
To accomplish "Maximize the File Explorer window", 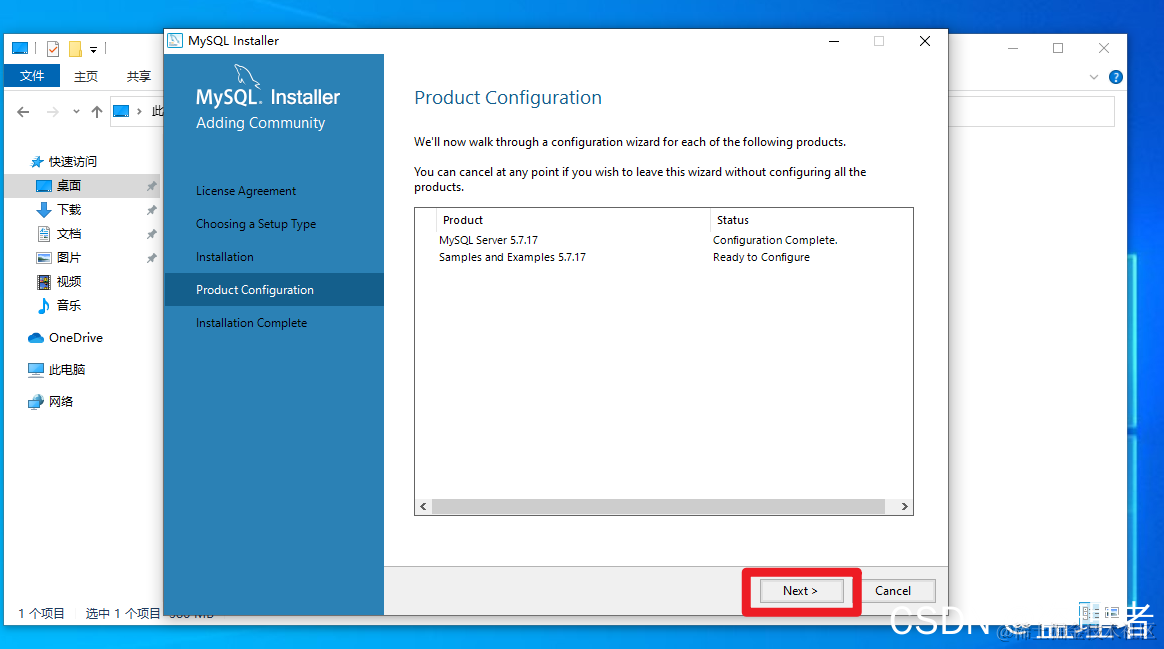I will tap(1058, 48).
